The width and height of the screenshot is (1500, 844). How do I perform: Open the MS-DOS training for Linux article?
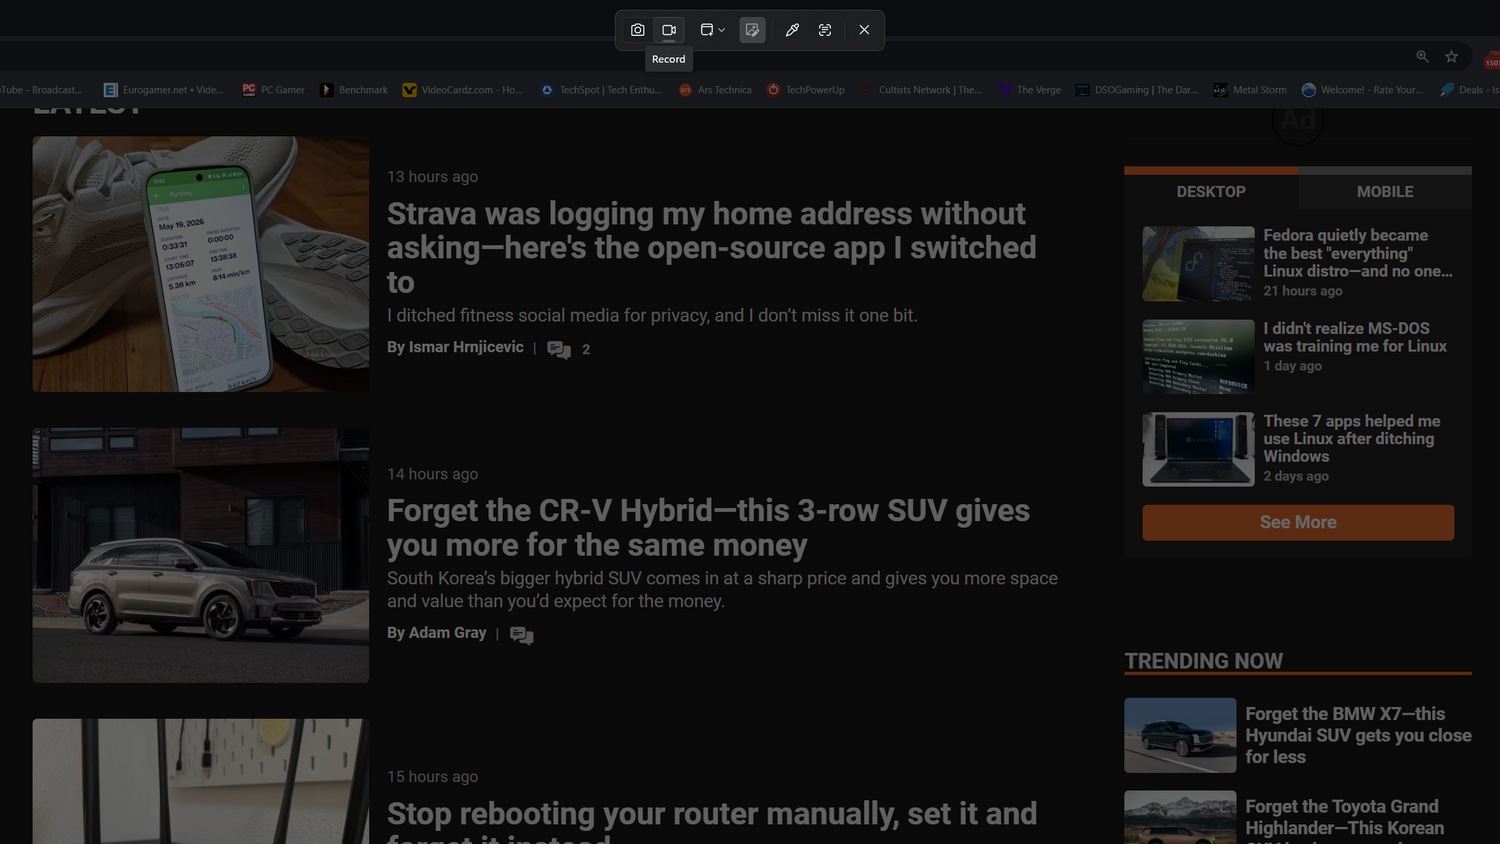click(x=1355, y=337)
